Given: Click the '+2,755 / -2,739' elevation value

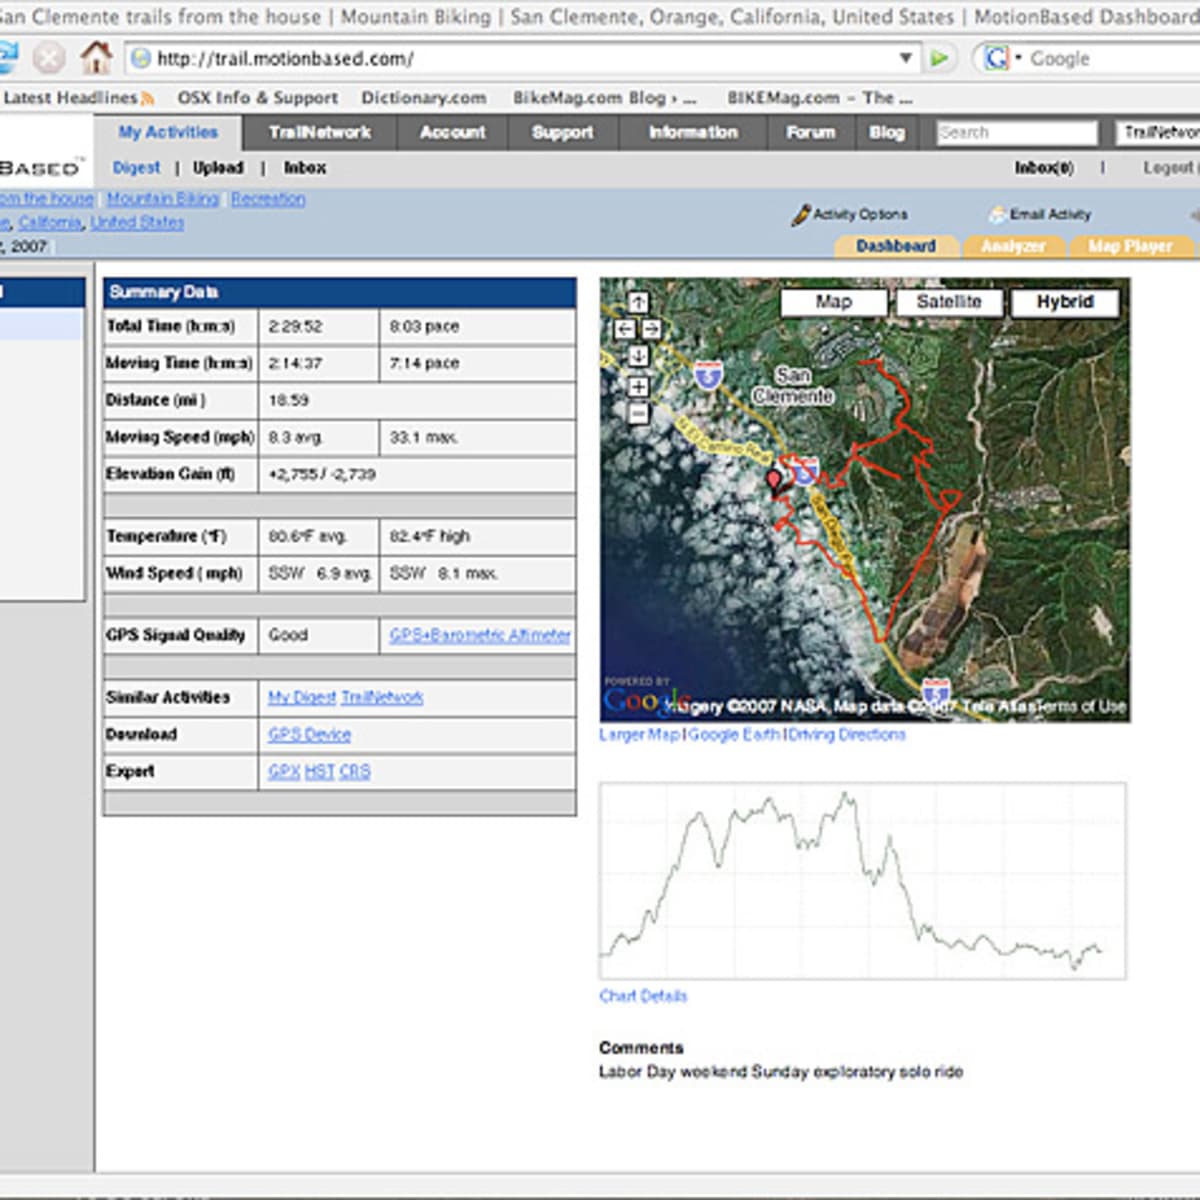Looking at the screenshot, I should 322,474.
